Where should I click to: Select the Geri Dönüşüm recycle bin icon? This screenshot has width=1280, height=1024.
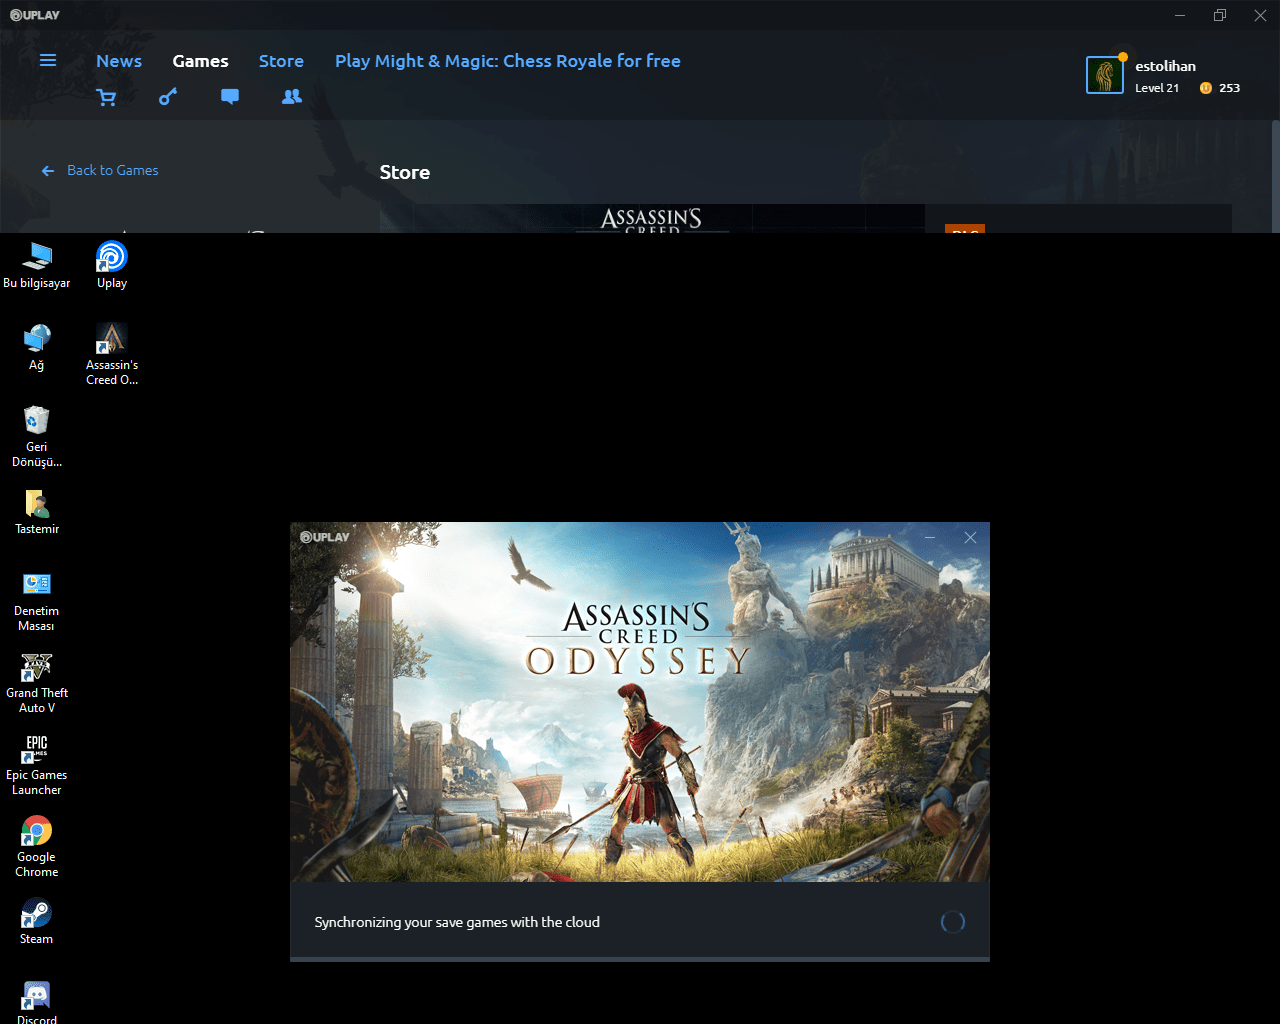point(37,437)
